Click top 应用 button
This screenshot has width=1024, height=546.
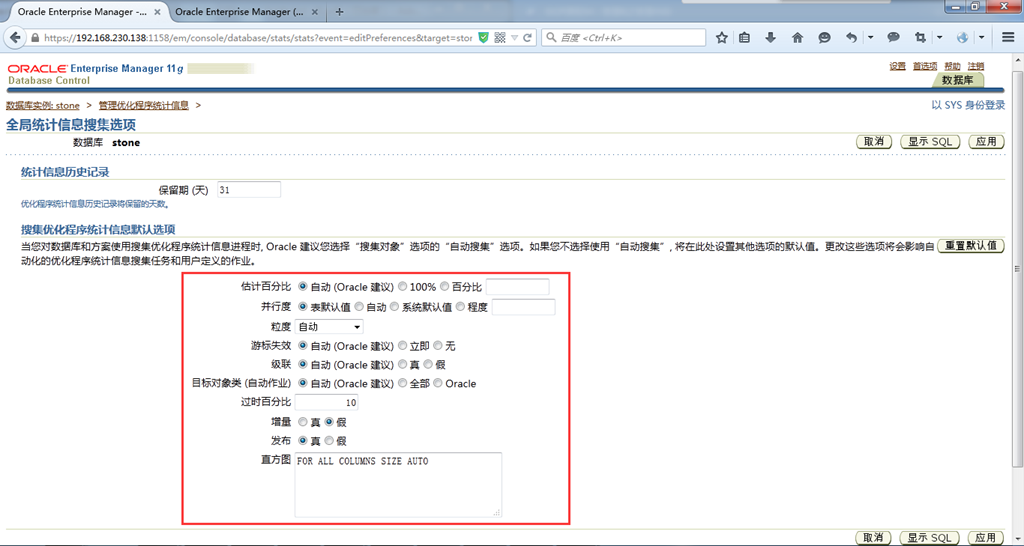pyautogui.click(x=986, y=142)
